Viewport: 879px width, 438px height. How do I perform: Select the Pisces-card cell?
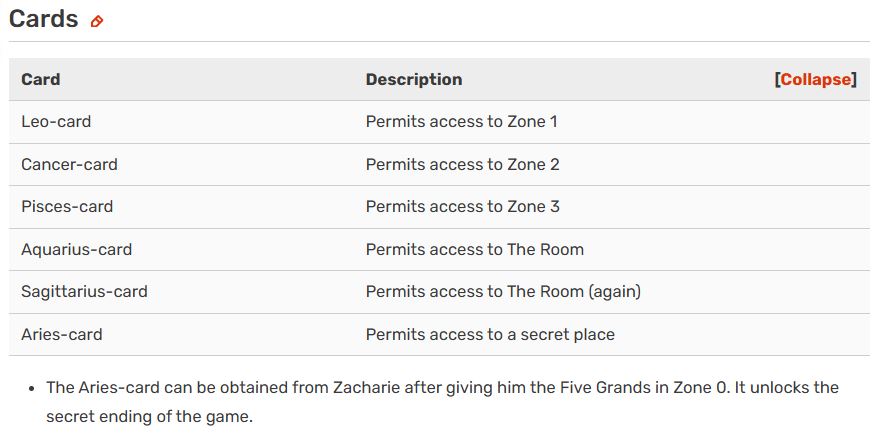point(67,207)
